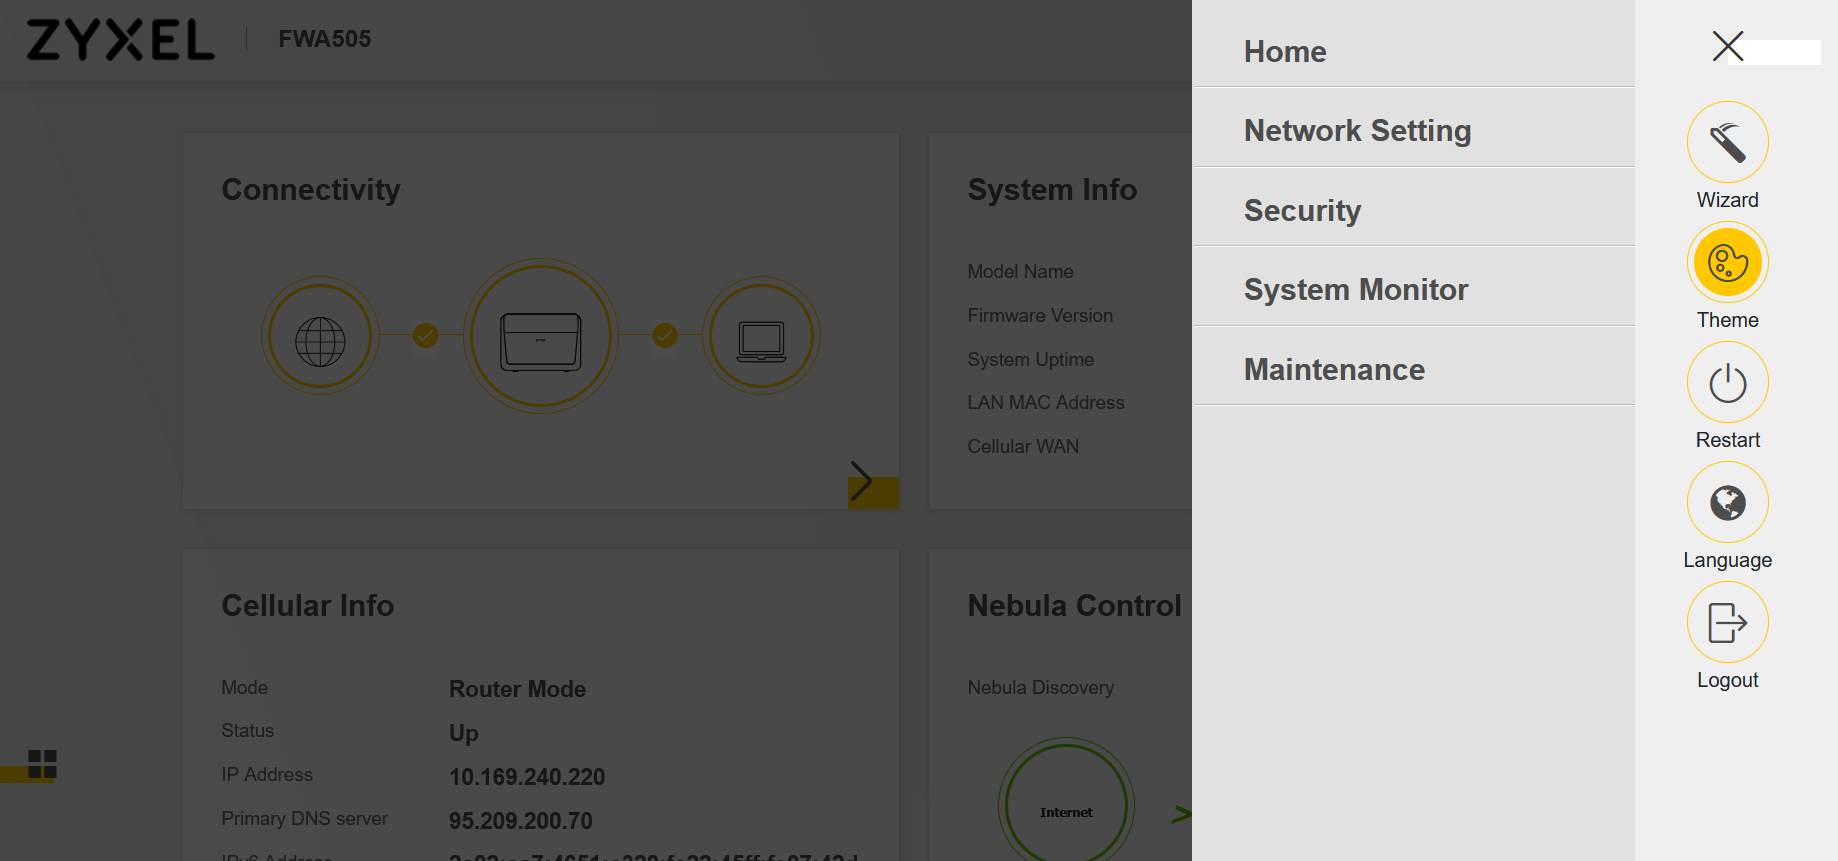Click the Nebula Control heading
Image resolution: width=1838 pixels, height=861 pixels.
(x=1075, y=606)
